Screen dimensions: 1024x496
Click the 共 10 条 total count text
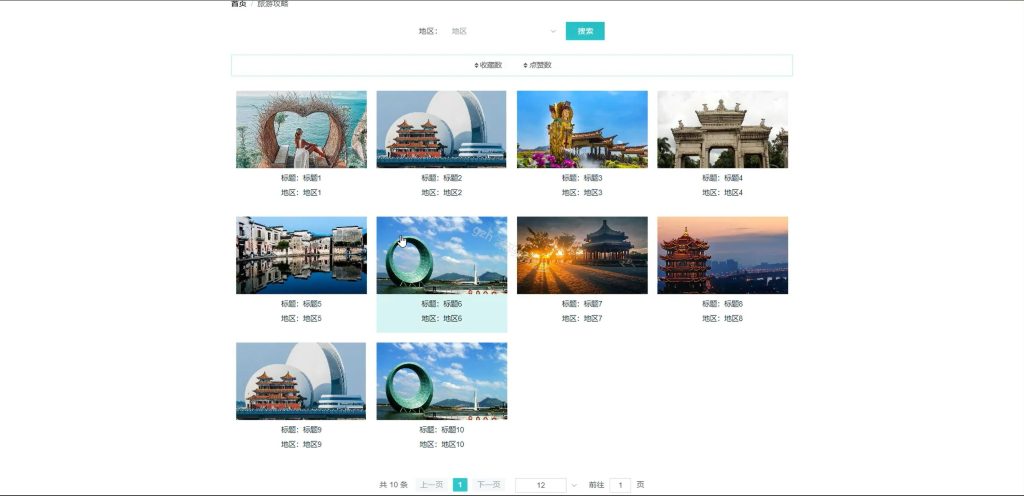point(393,485)
